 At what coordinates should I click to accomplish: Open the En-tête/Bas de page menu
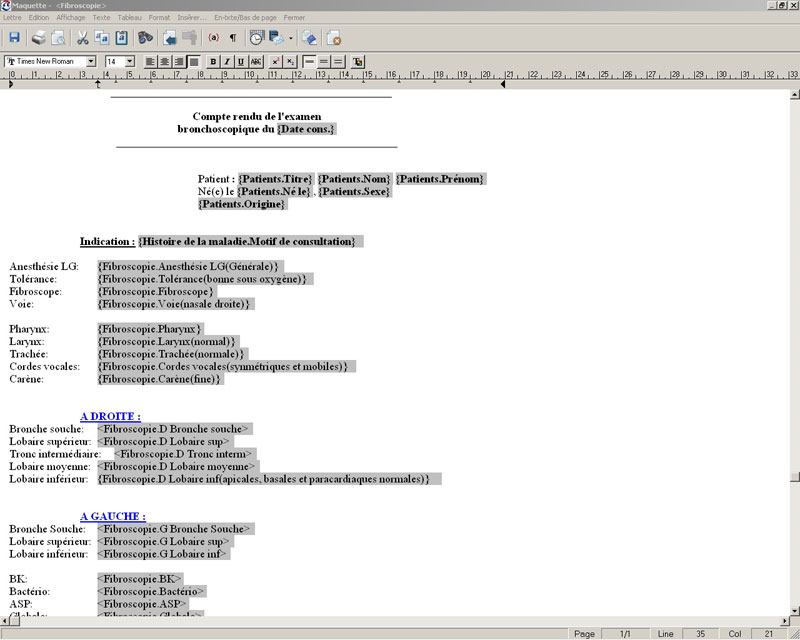245,17
